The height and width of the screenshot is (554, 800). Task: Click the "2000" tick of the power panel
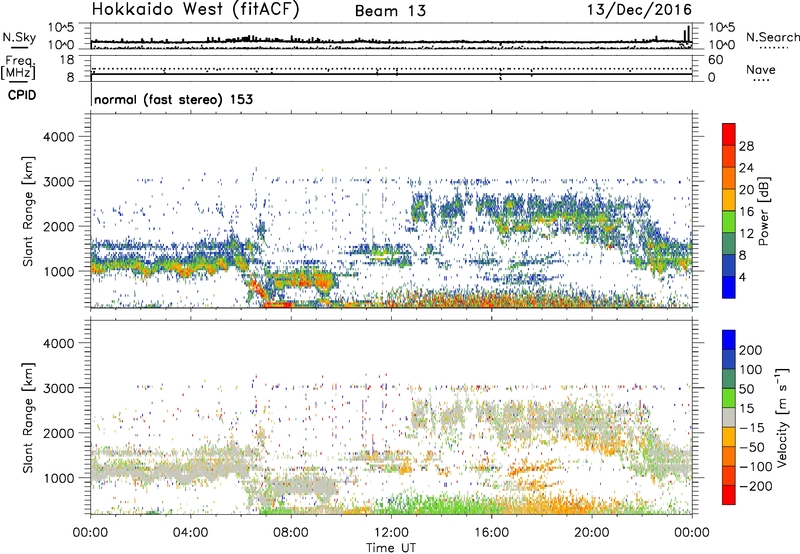pyautogui.click(x=58, y=226)
